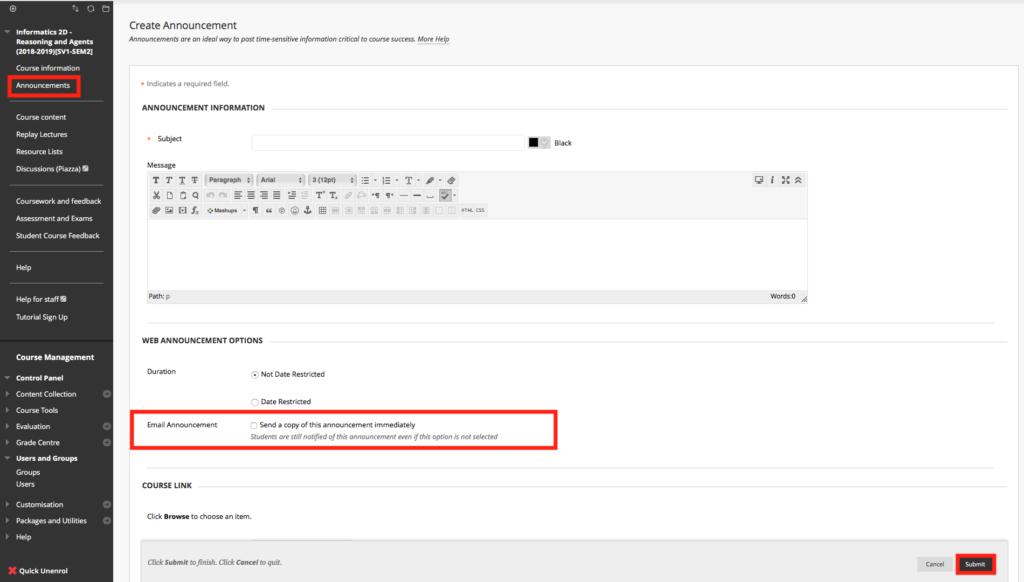This screenshot has width=1024, height=582.
Task: Align text left in editor
Action: [x=238, y=195]
